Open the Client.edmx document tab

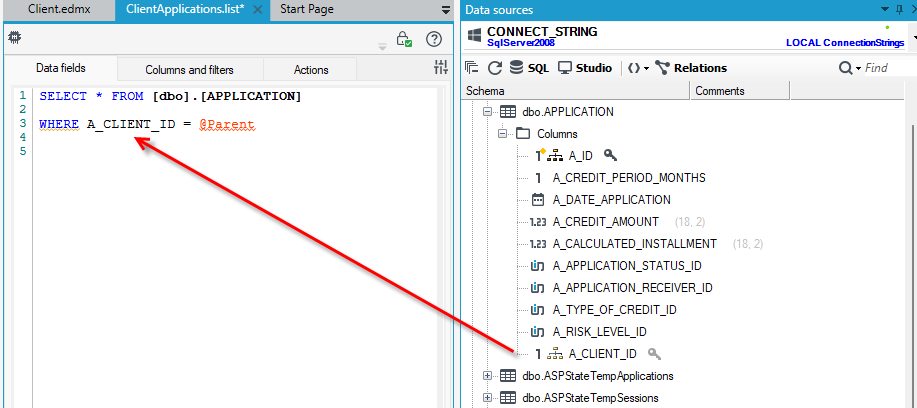(x=59, y=9)
